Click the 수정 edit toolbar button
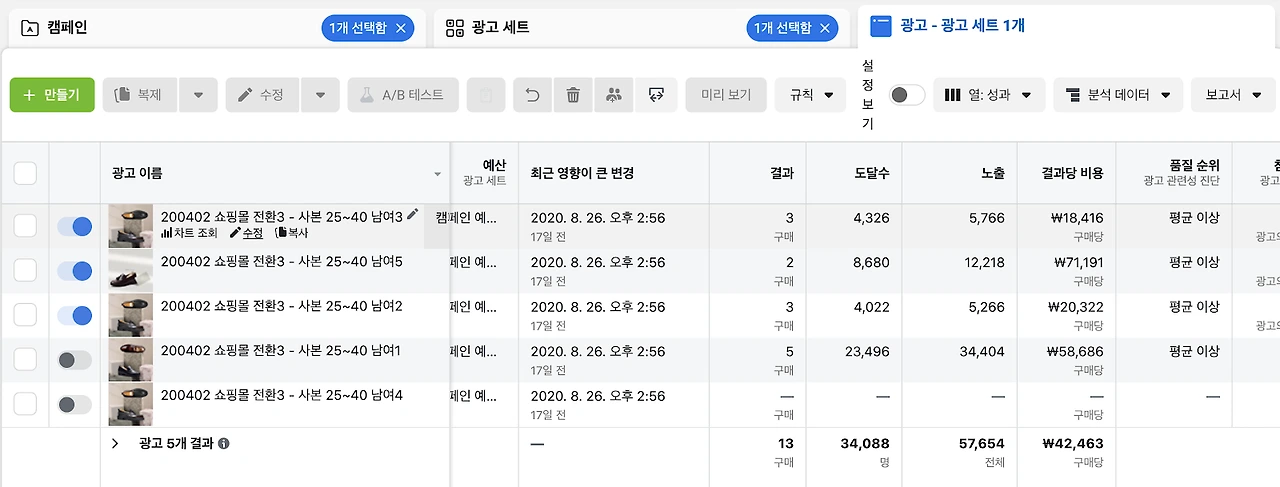Image resolution: width=1280 pixels, height=487 pixels. [263, 95]
